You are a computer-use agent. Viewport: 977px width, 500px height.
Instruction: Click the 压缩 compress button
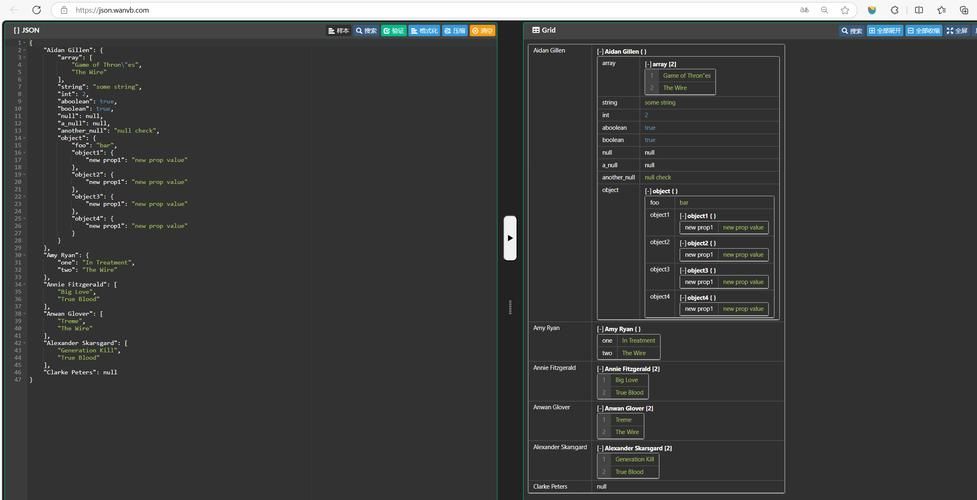(455, 31)
